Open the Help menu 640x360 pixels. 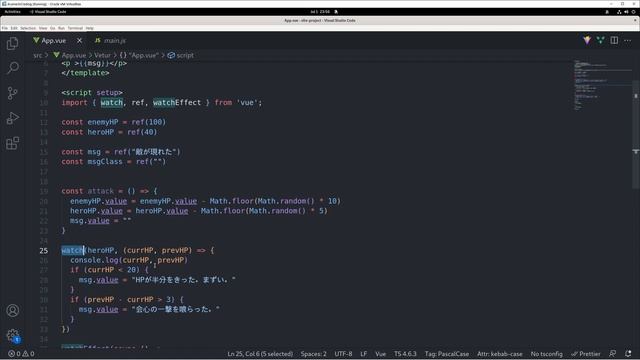tap(89, 28)
